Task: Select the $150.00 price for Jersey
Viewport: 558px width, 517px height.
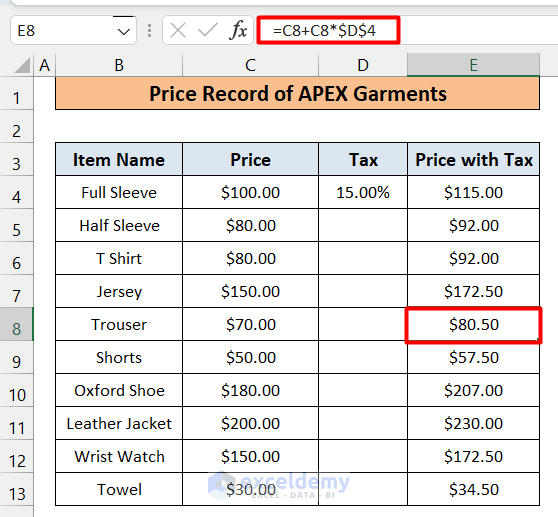Action: (x=250, y=291)
